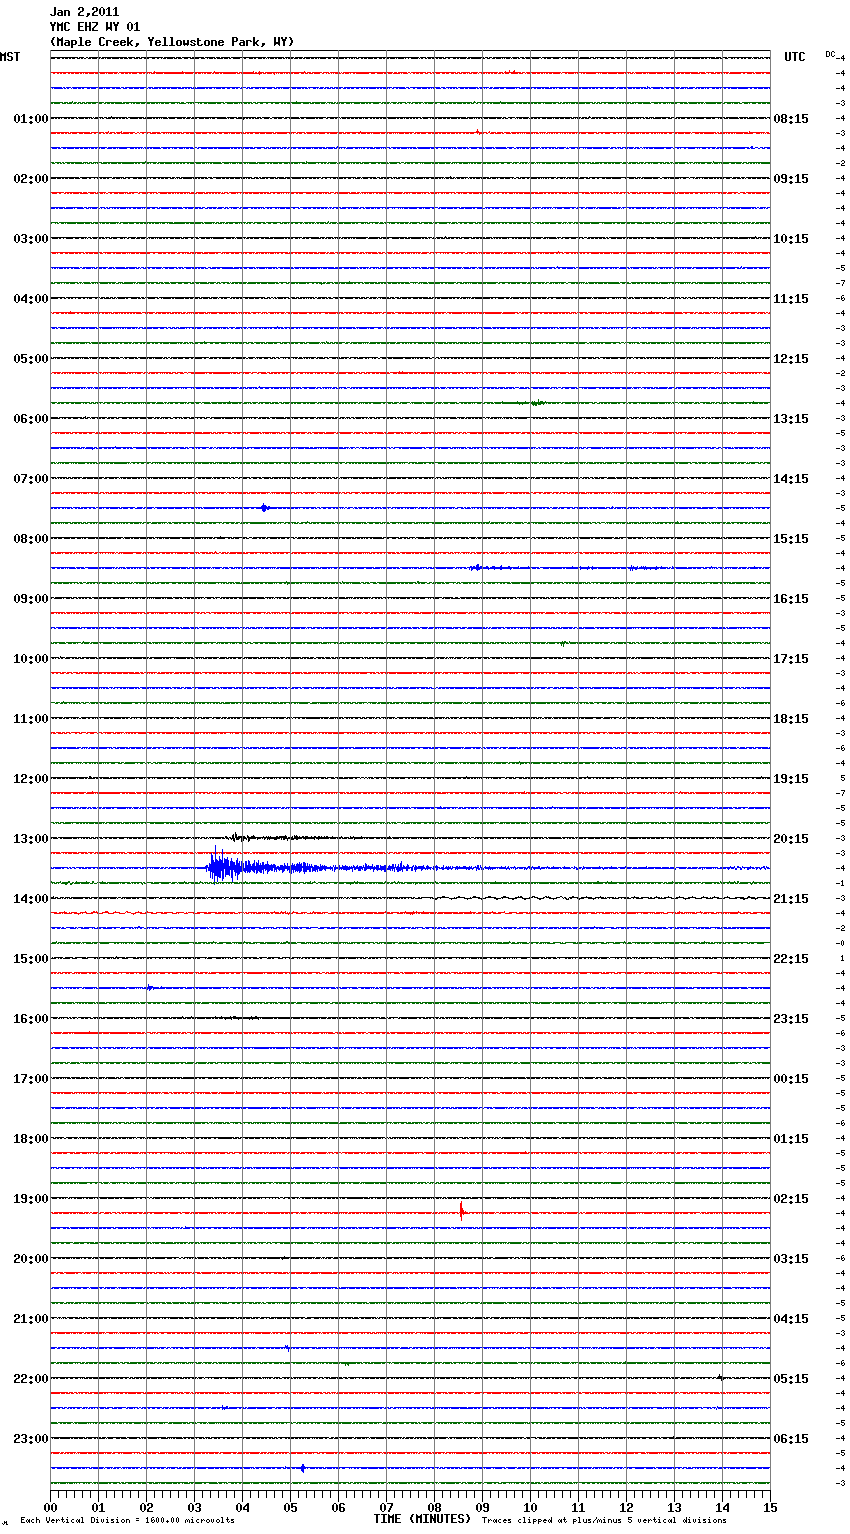Select the Jan 2,2011 date text
This screenshot has width=850, height=1534.
tap(84, 12)
